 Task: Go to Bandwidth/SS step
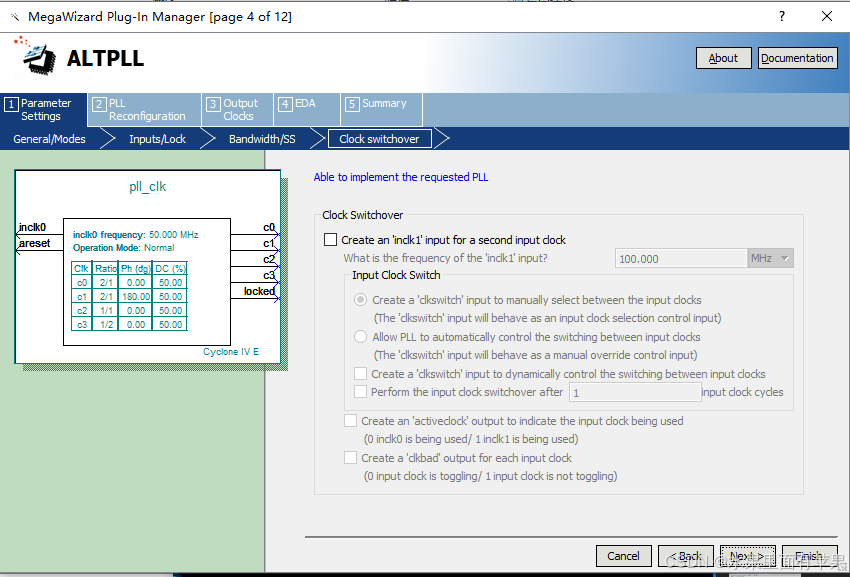[262, 139]
